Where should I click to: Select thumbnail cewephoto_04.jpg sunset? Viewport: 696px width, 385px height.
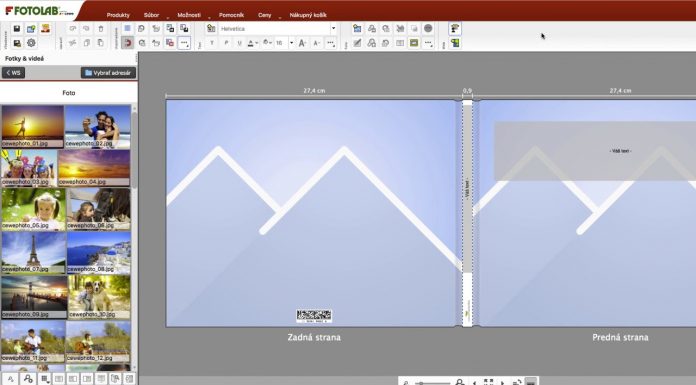[94, 167]
